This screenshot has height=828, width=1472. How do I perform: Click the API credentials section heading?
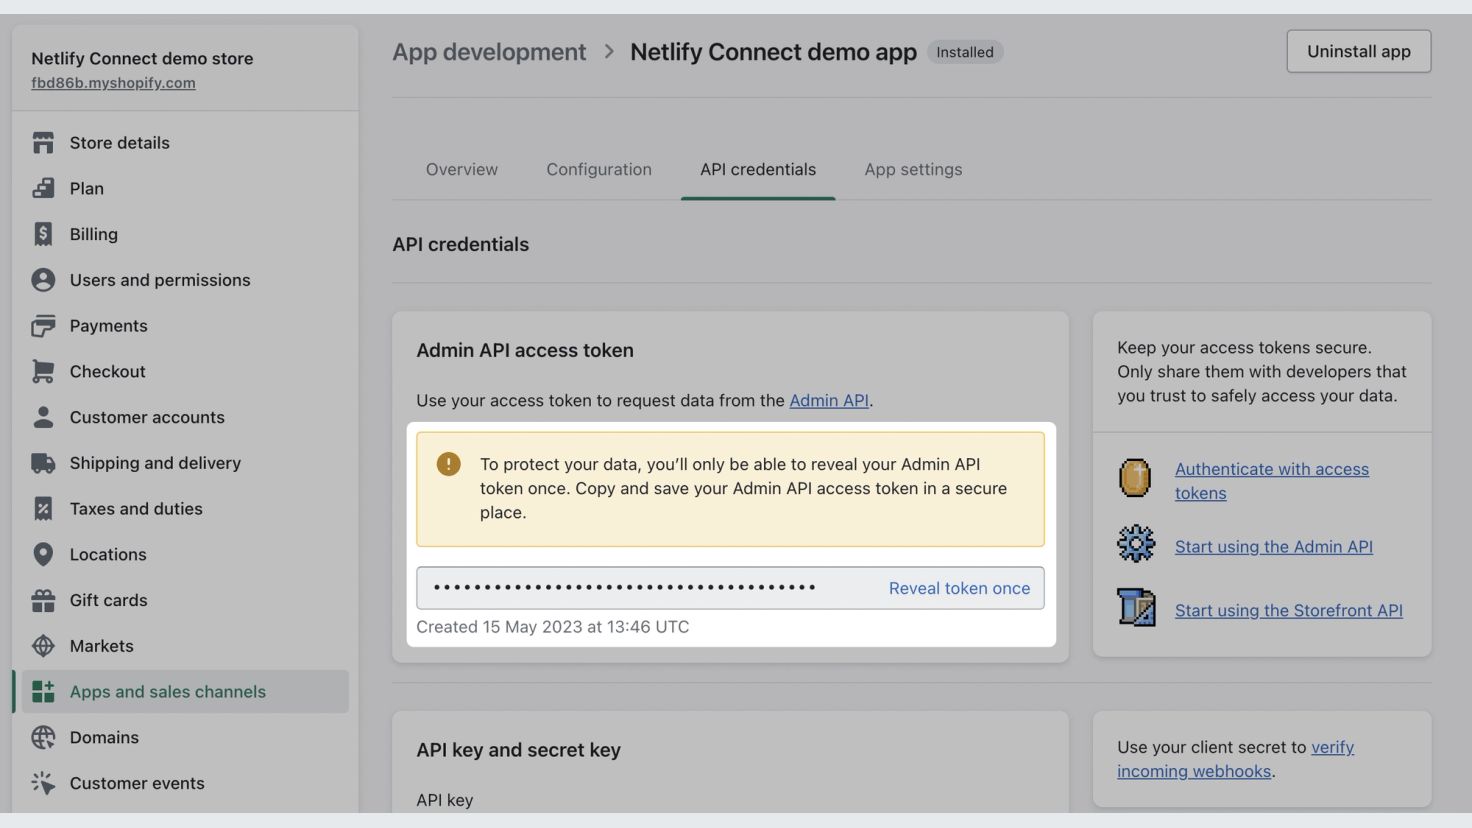[x=461, y=245]
